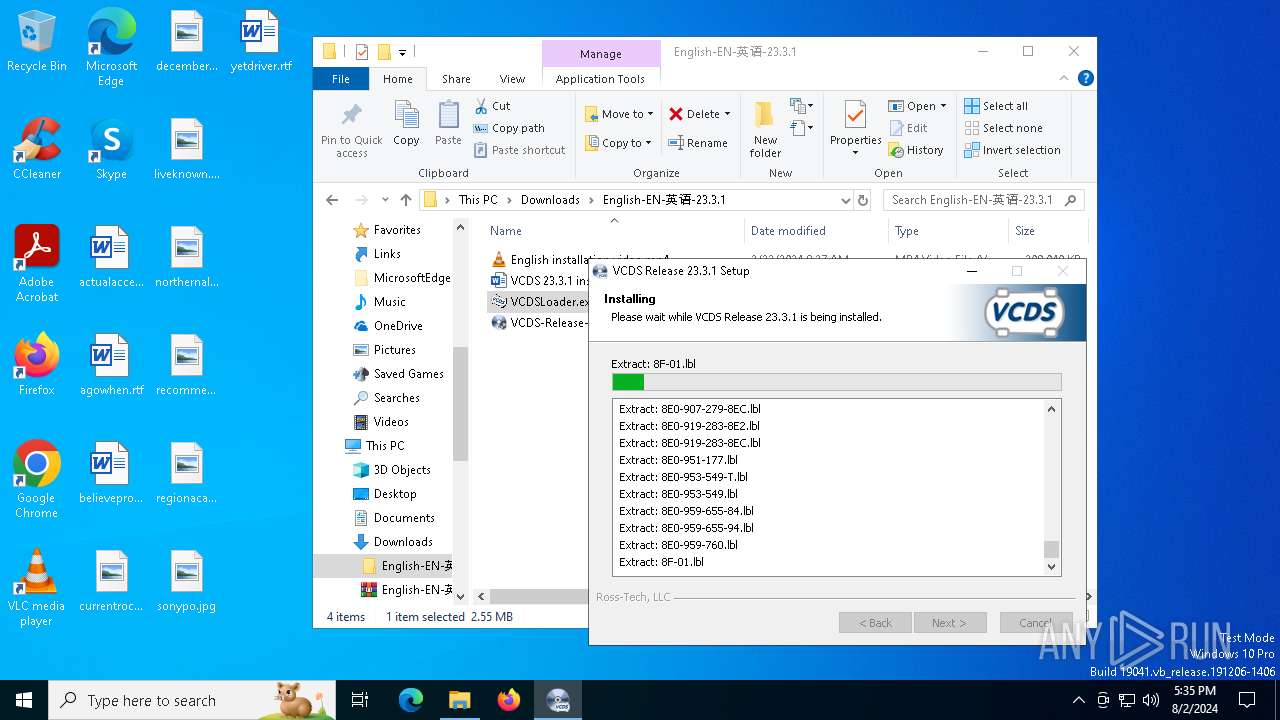1280x720 pixels.
Task: Click the search English-EN folder field
Action: pyautogui.click(x=983, y=200)
